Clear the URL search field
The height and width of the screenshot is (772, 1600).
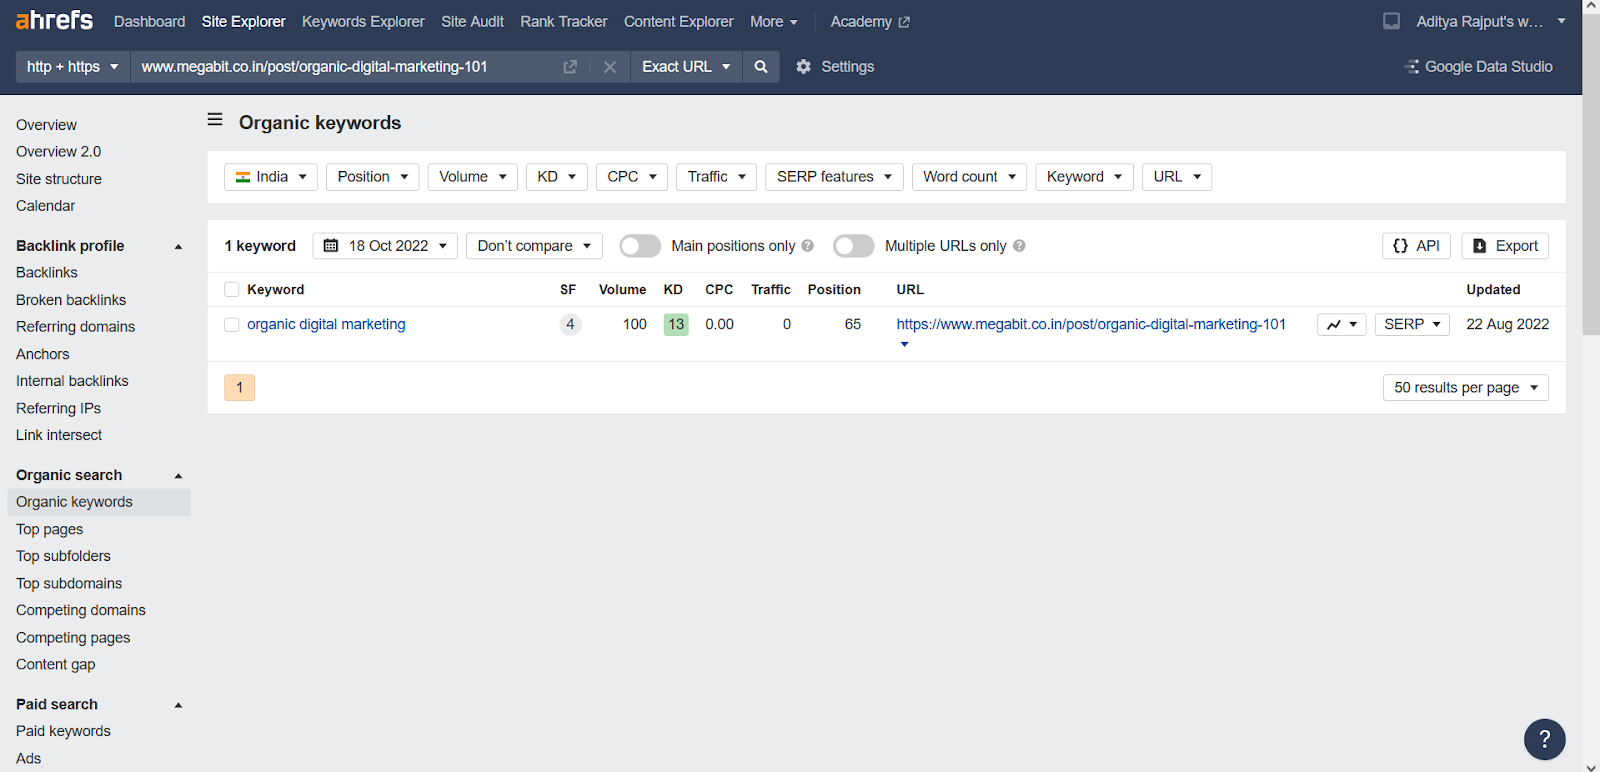[610, 67]
